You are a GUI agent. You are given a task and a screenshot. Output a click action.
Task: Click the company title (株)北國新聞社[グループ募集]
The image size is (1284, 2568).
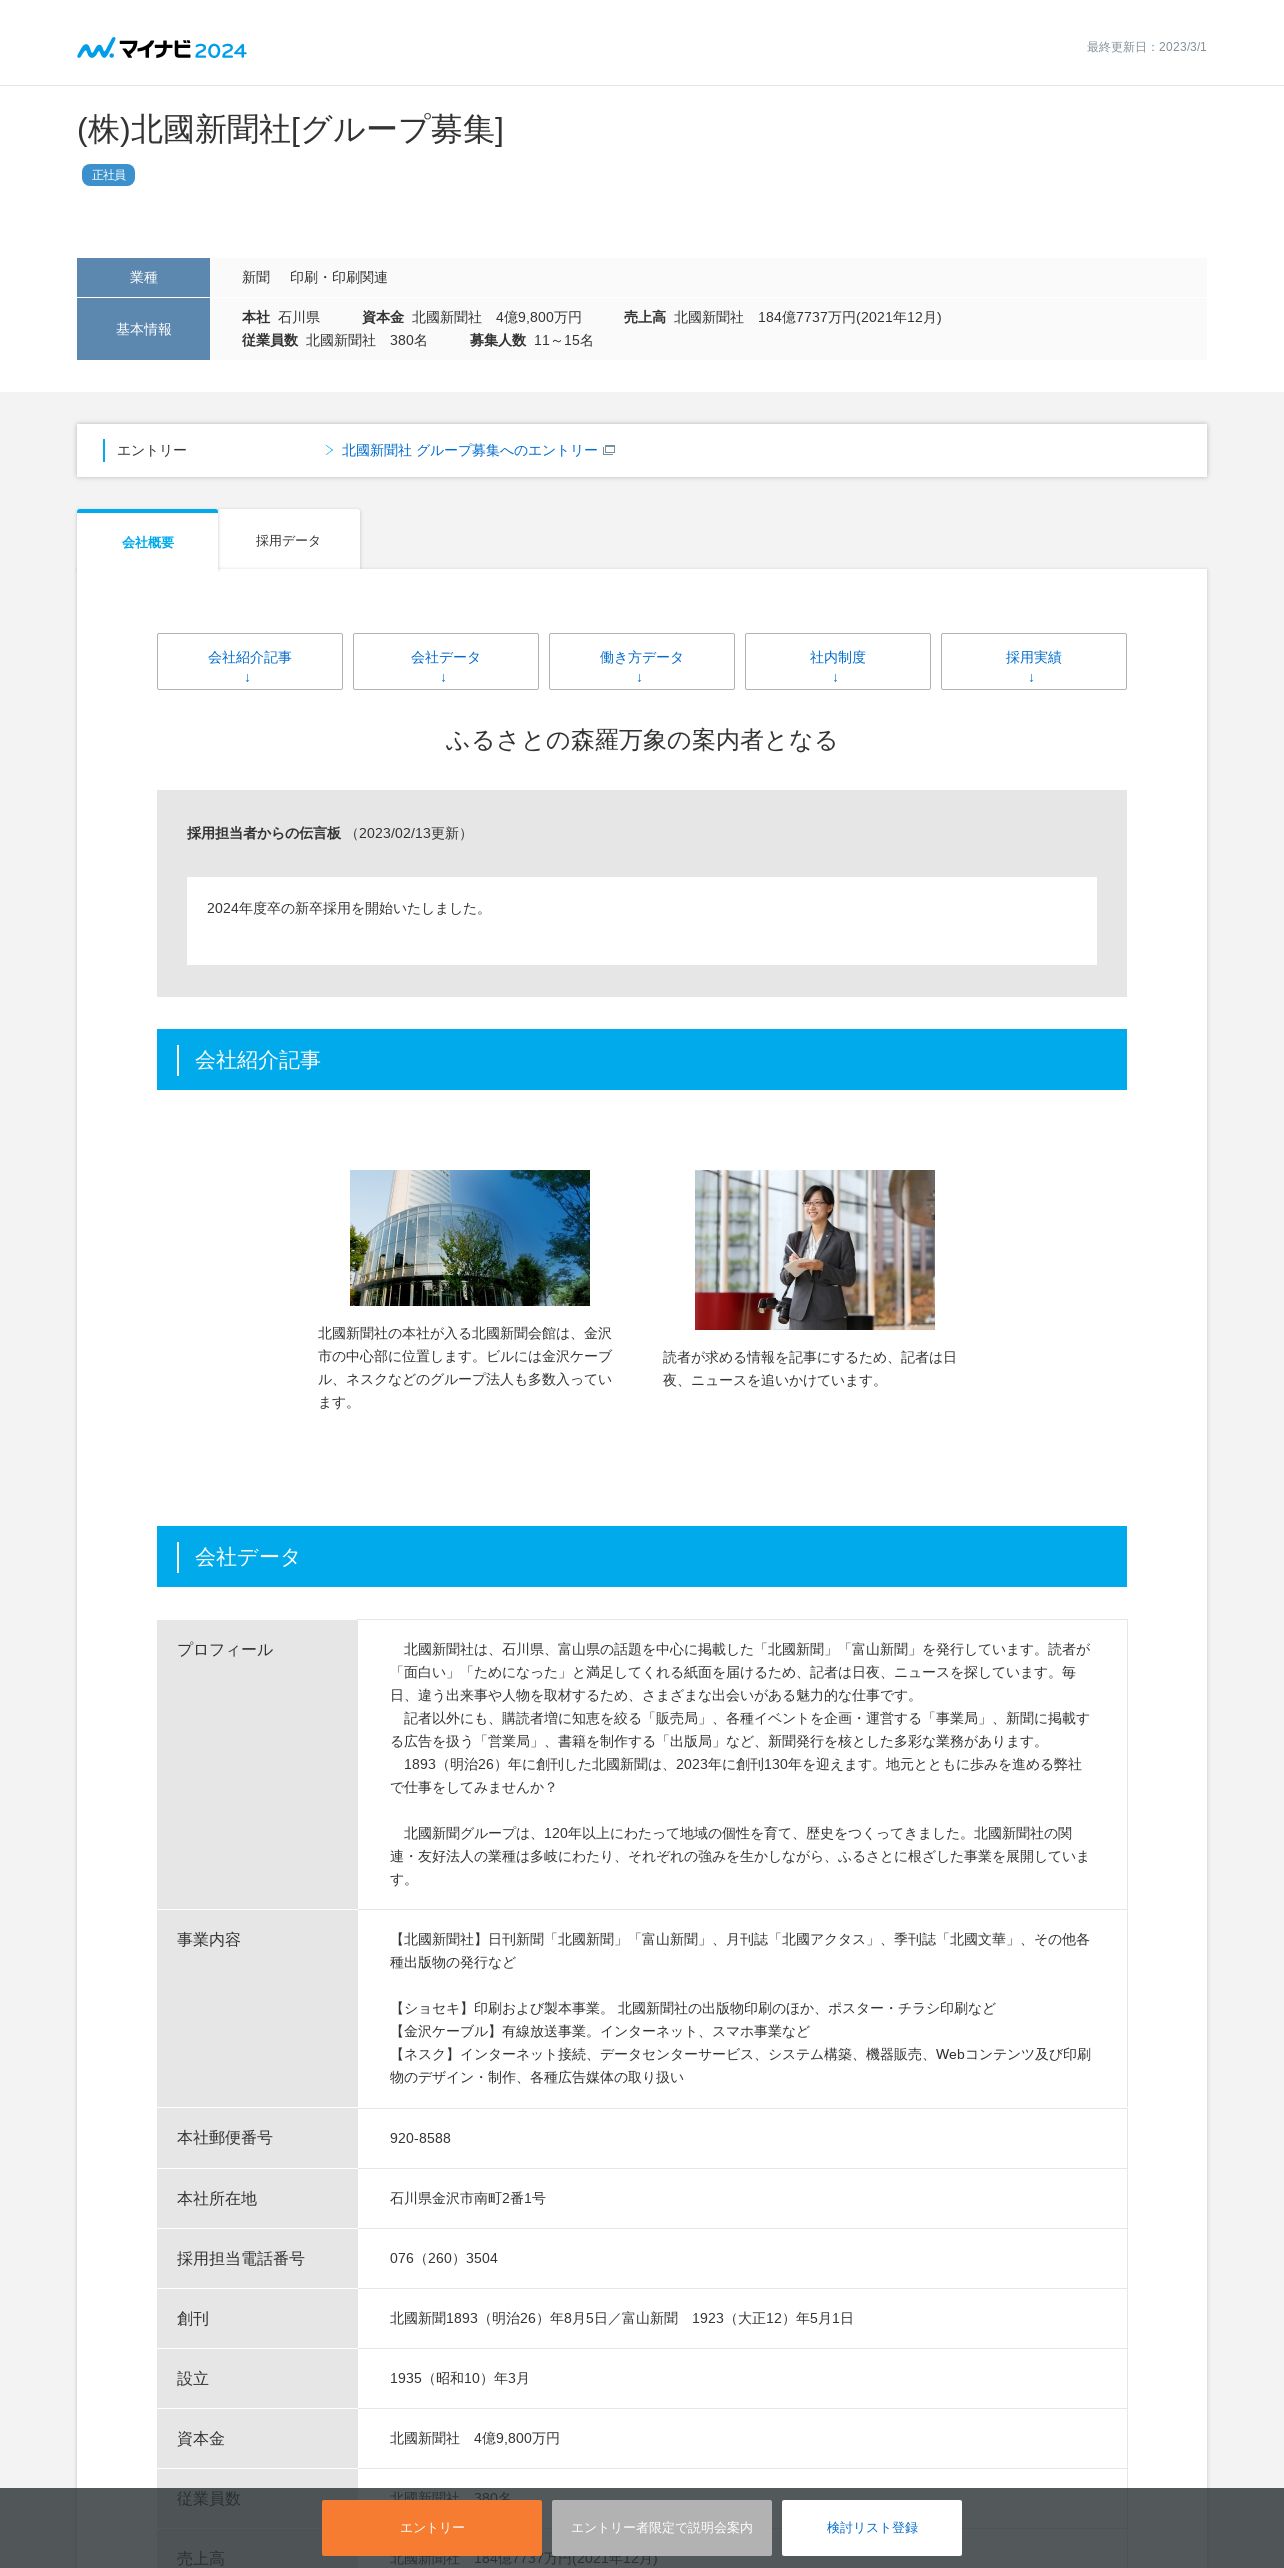pos(291,130)
